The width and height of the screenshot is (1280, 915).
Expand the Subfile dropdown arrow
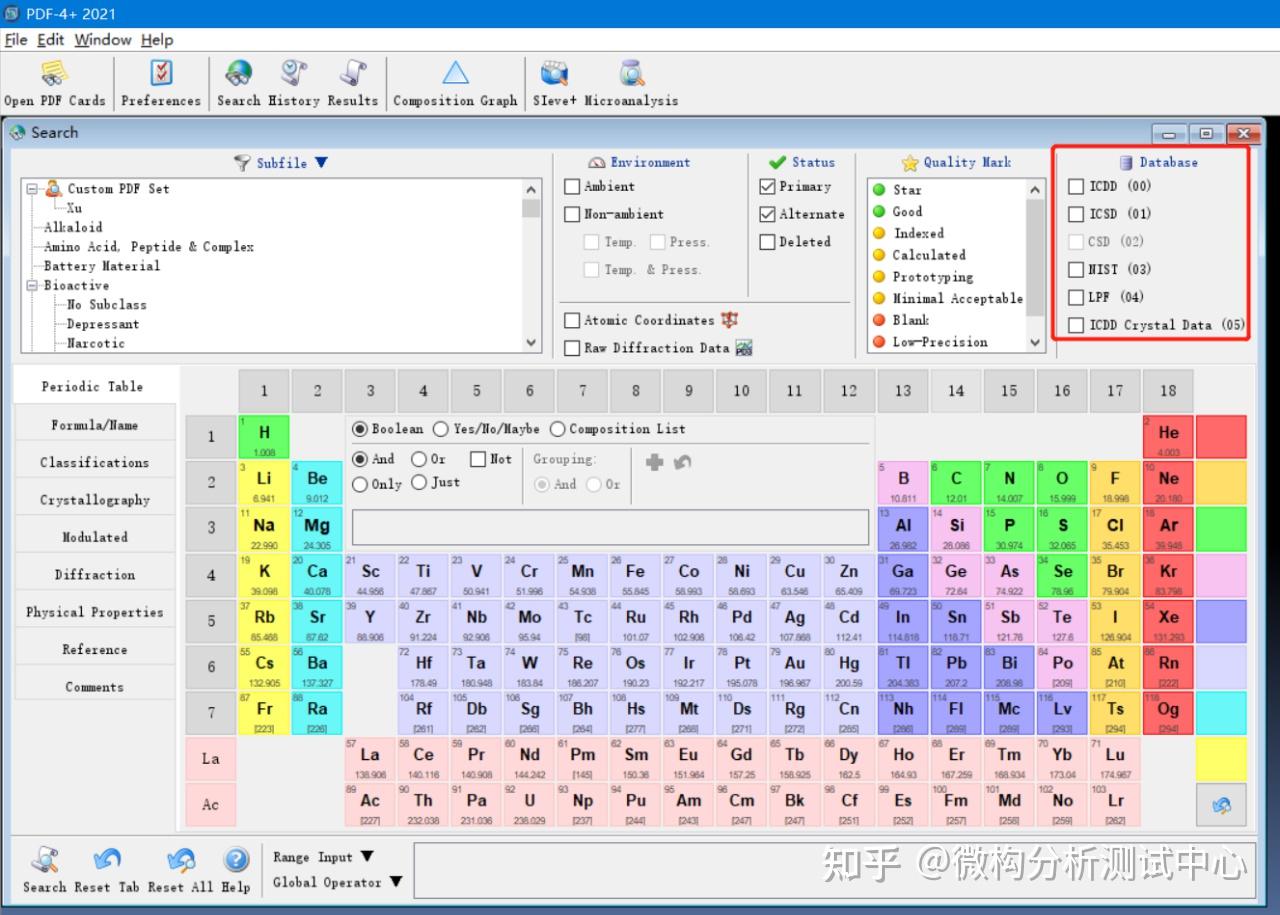coord(321,163)
